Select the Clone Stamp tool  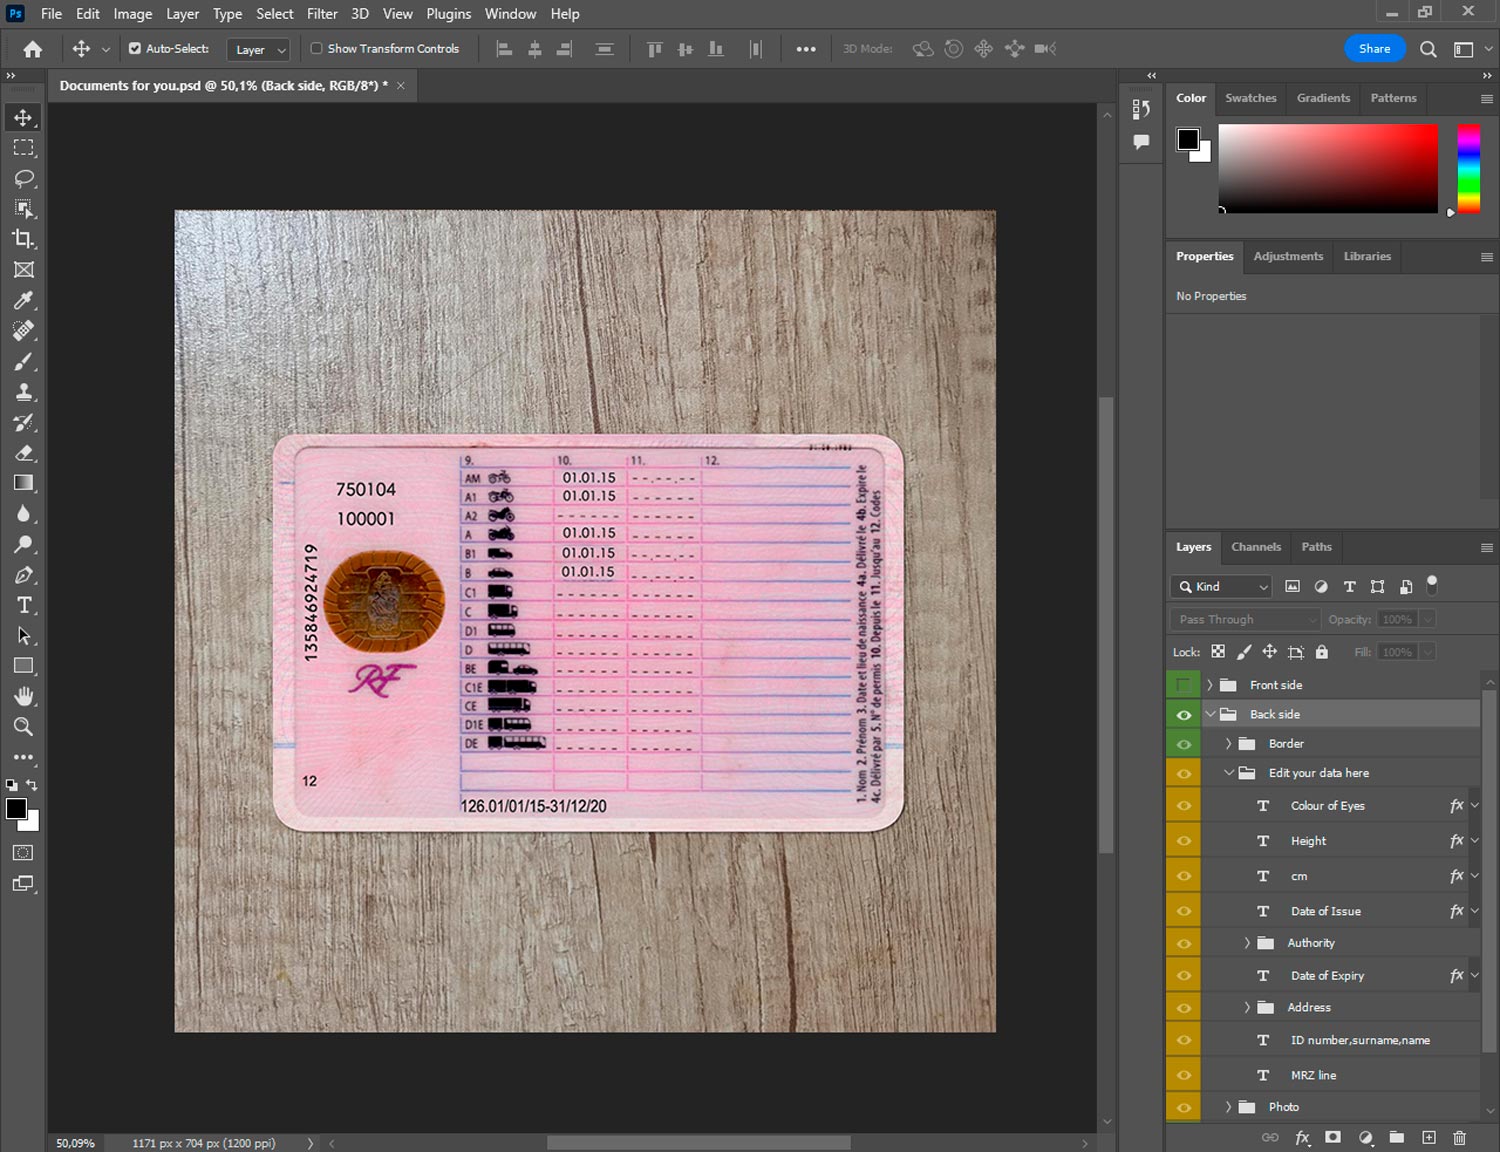pos(23,392)
